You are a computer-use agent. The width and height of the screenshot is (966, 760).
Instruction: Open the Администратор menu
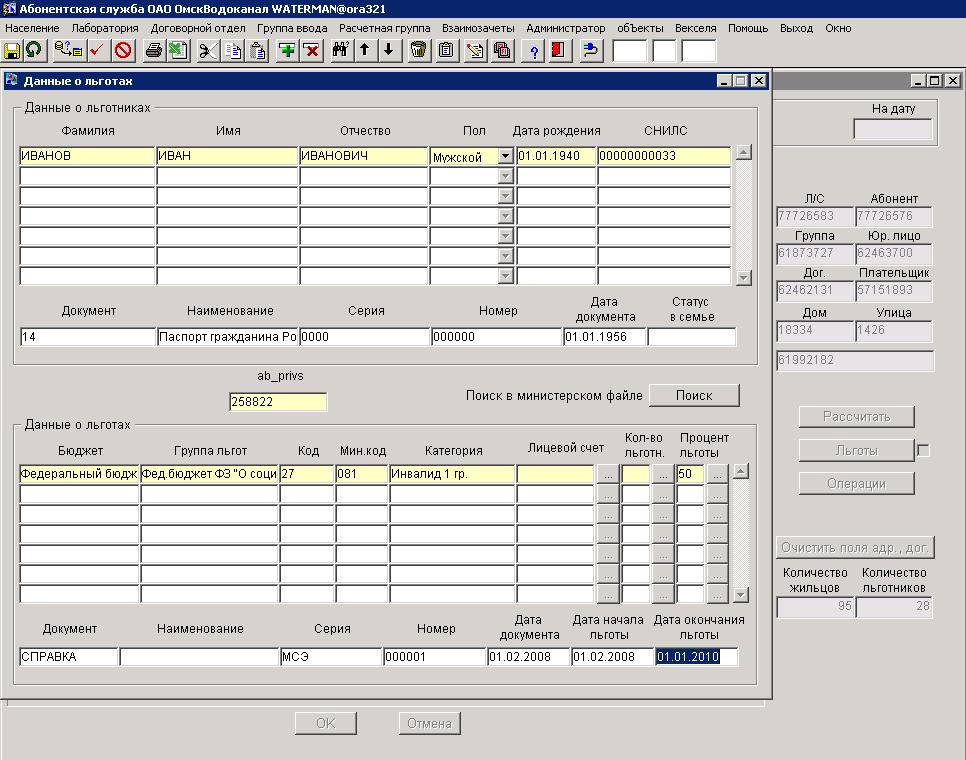(565, 28)
